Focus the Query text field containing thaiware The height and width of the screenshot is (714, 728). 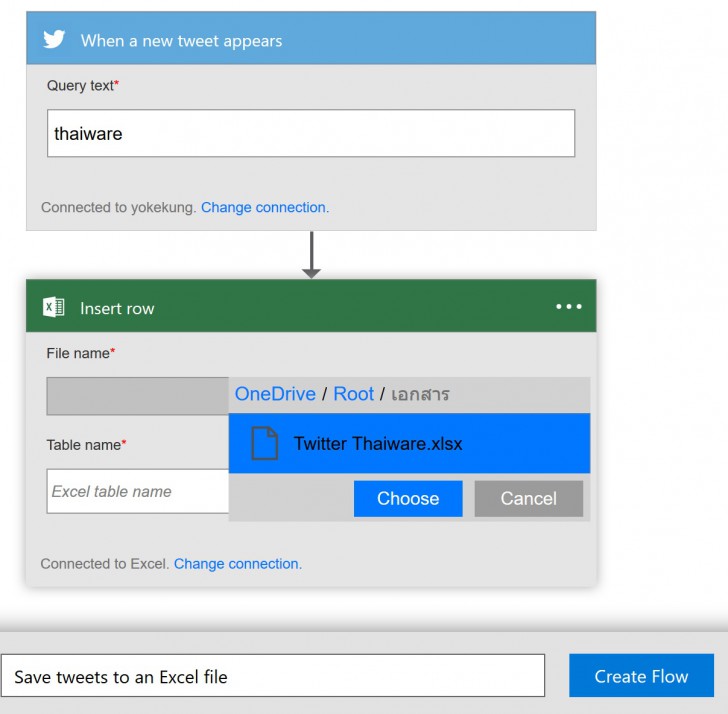[x=311, y=133]
